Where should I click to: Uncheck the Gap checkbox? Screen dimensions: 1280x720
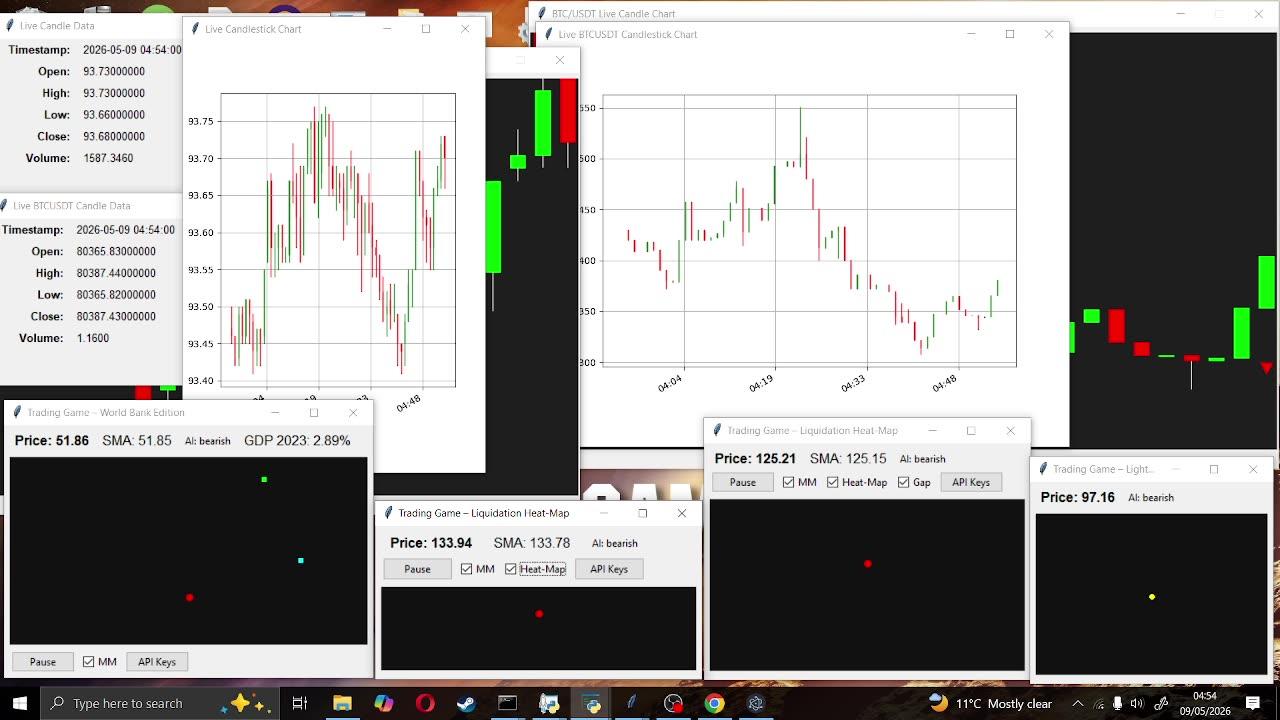coord(904,482)
